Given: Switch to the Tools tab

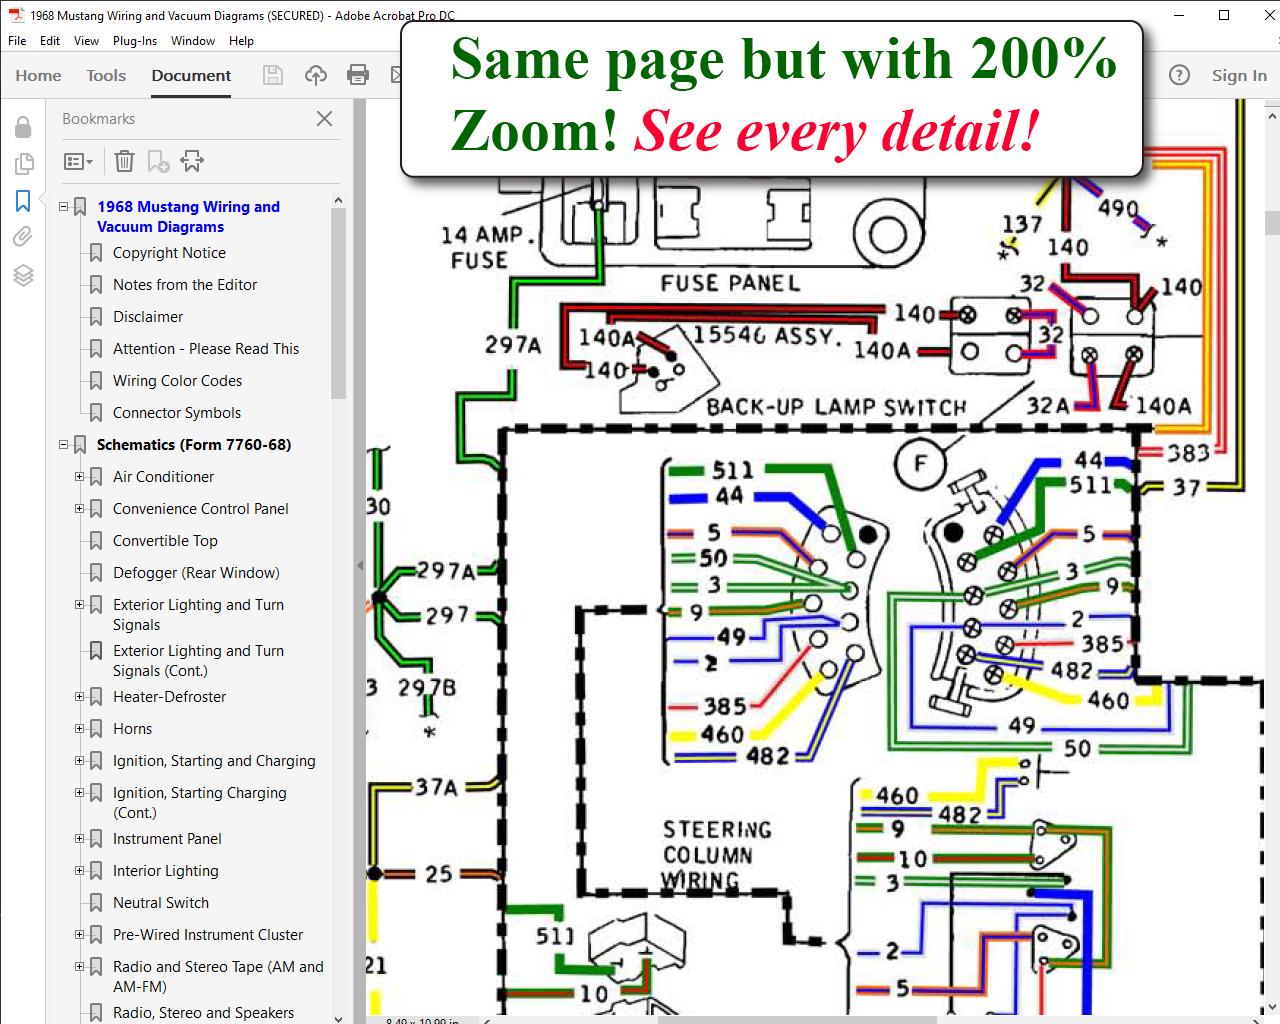Looking at the screenshot, I should 105,75.
